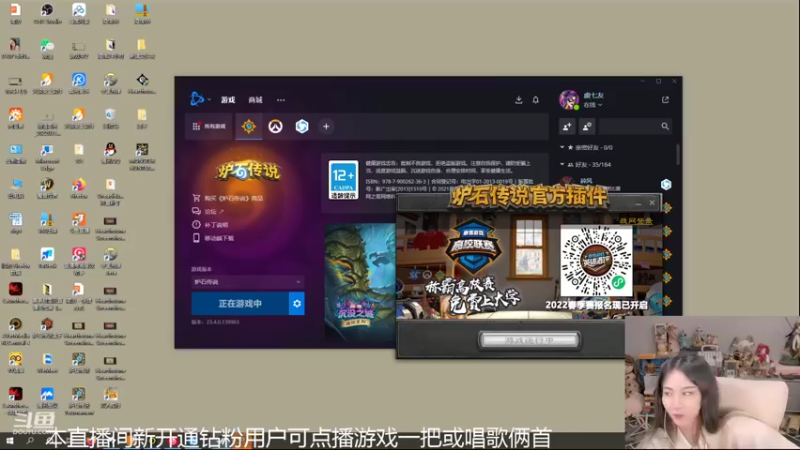Open the 沉没之城 news thumbnail

coord(360,282)
